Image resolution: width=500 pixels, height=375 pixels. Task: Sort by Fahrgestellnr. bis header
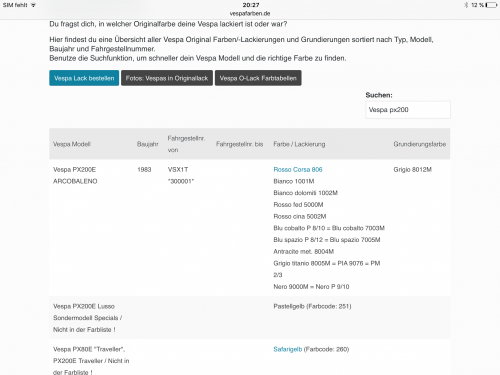(x=239, y=144)
